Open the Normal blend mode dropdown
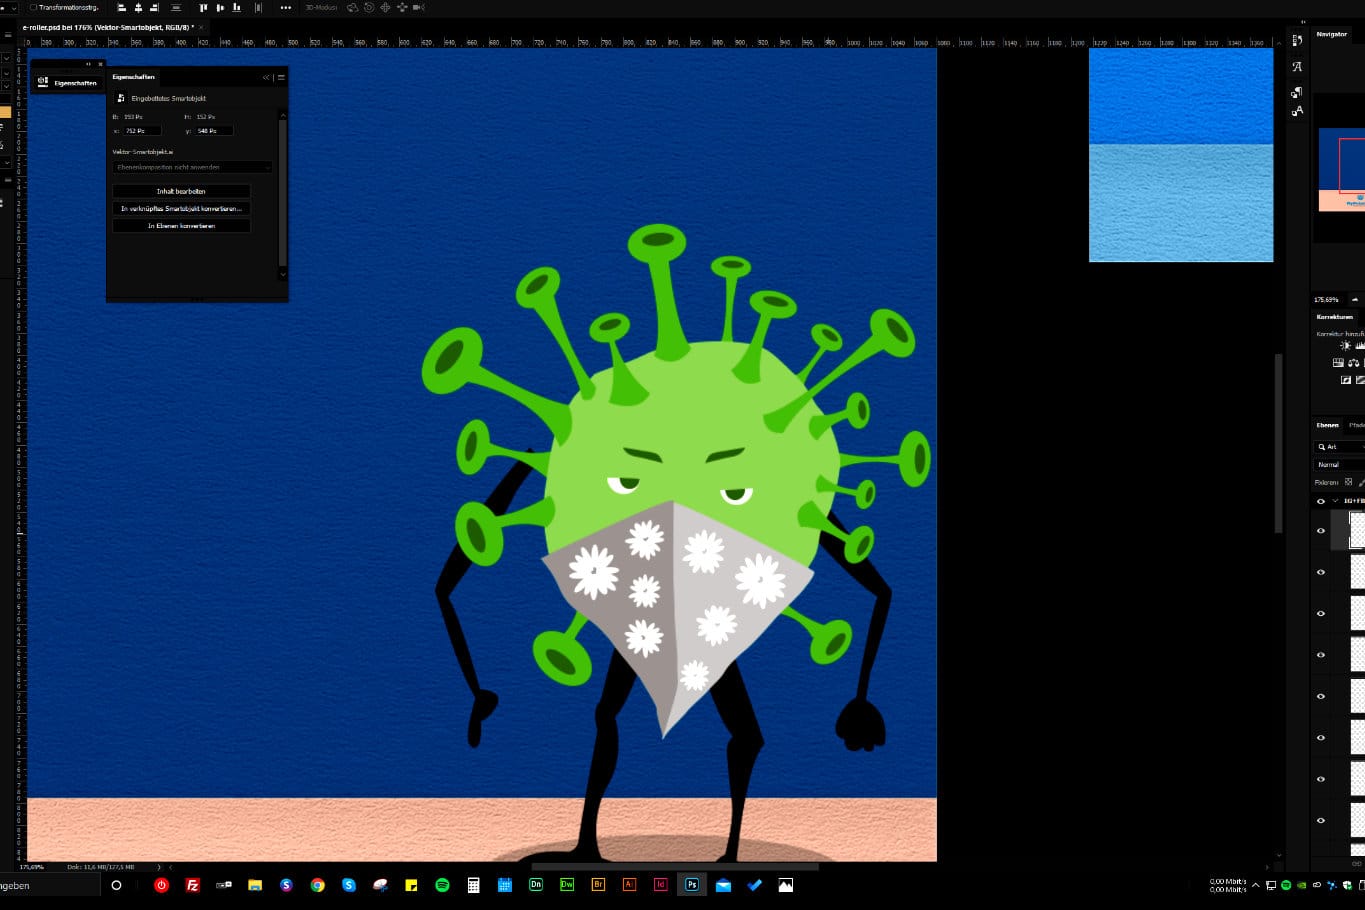The width and height of the screenshot is (1365, 910). pos(1338,465)
